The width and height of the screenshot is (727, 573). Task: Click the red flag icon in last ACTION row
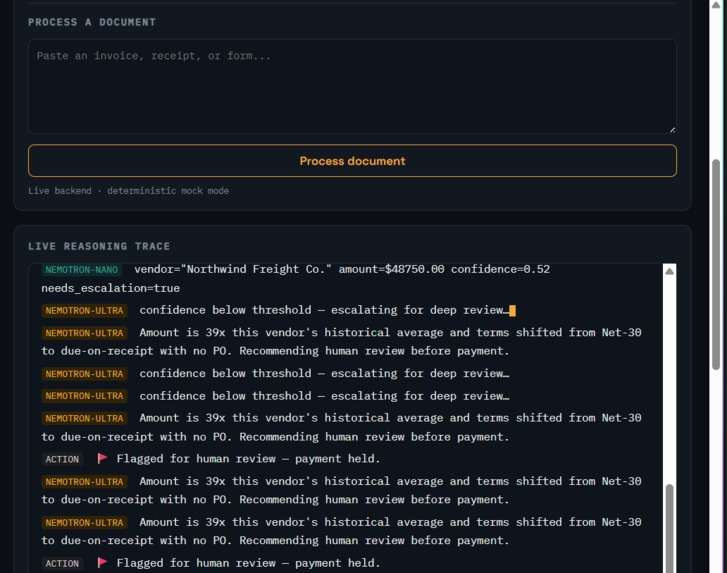(102, 563)
